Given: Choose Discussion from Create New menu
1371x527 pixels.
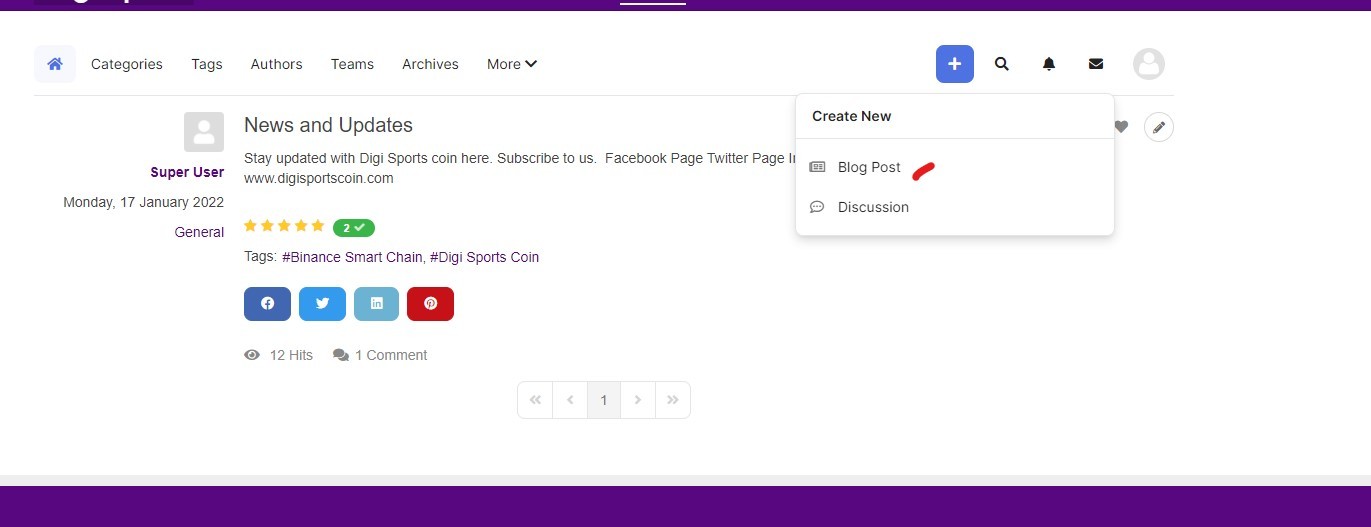Looking at the screenshot, I should [x=872, y=207].
